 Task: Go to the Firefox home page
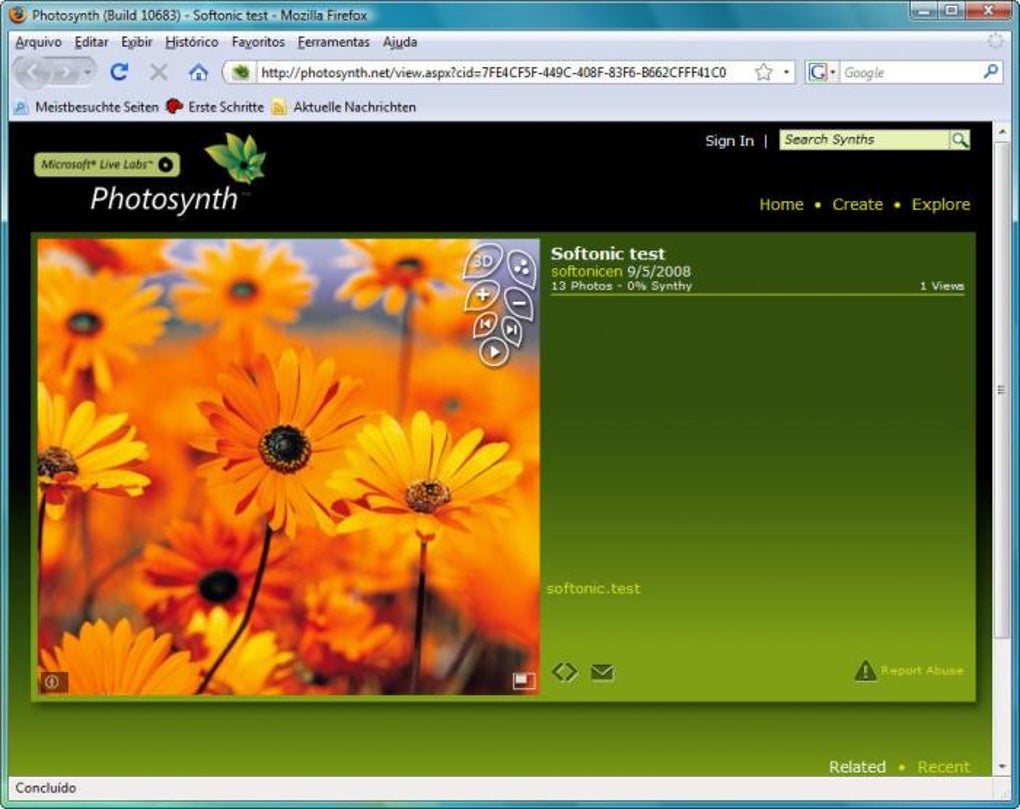point(198,72)
